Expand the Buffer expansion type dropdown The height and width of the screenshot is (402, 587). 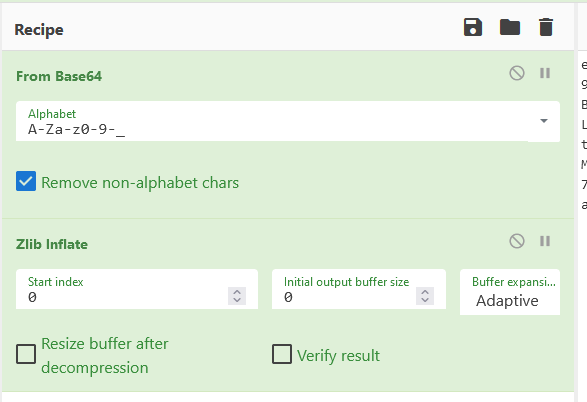pyautogui.click(x=510, y=292)
